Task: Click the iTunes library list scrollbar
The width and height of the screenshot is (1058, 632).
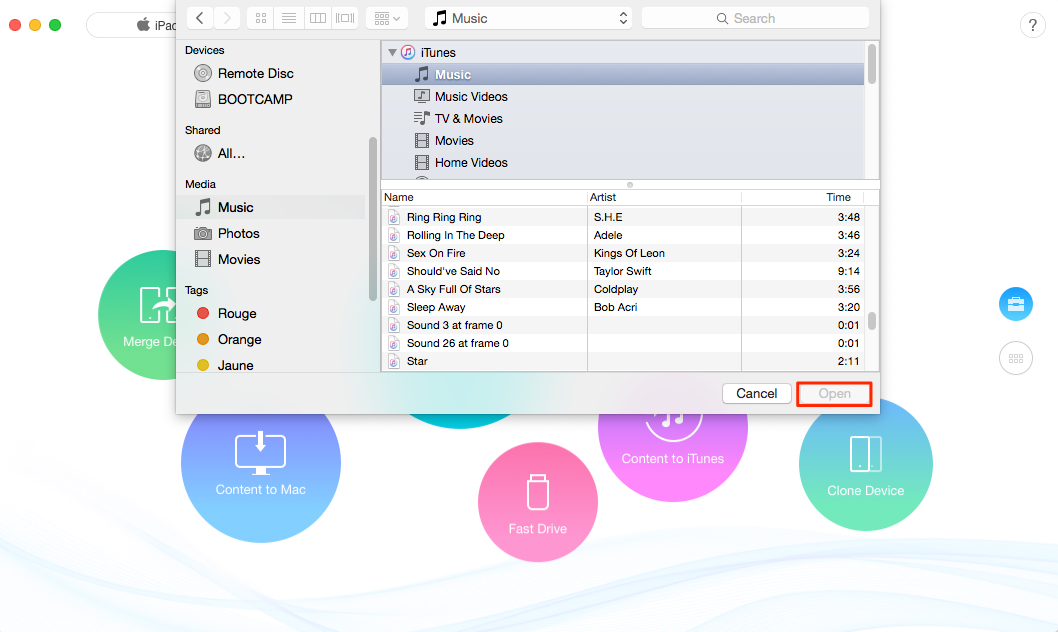Action: [872, 65]
